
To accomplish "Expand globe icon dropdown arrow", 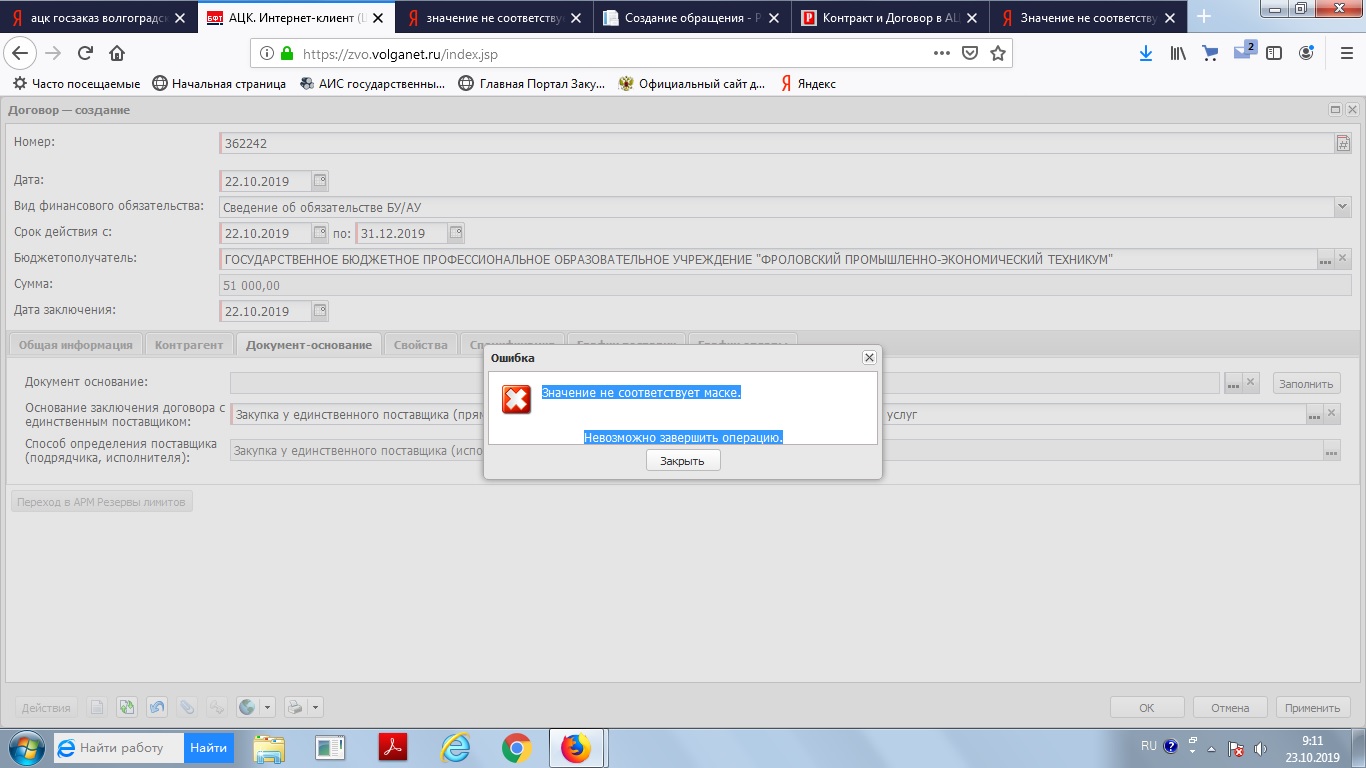I will [268, 708].
